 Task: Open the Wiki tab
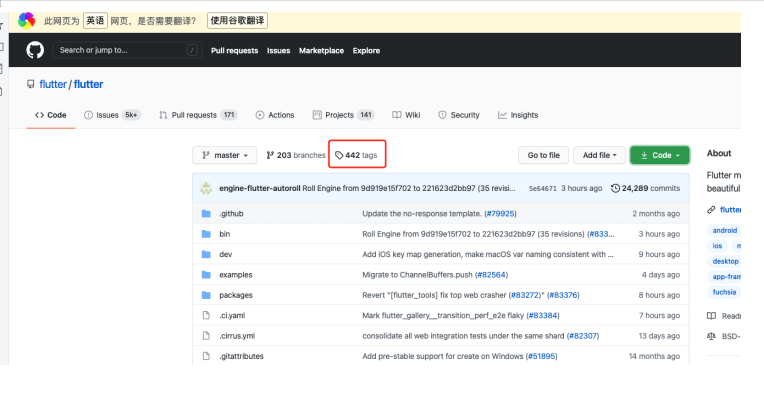click(406, 115)
